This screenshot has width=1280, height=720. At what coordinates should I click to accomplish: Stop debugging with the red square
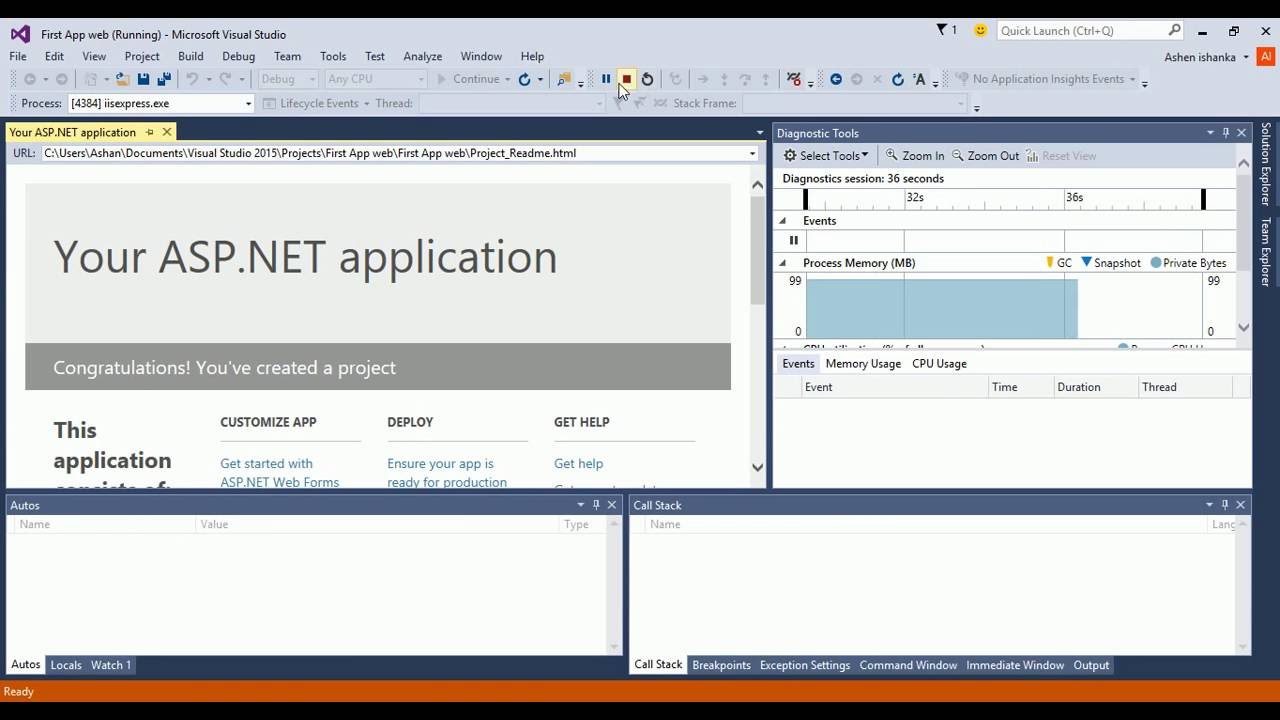coord(627,79)
